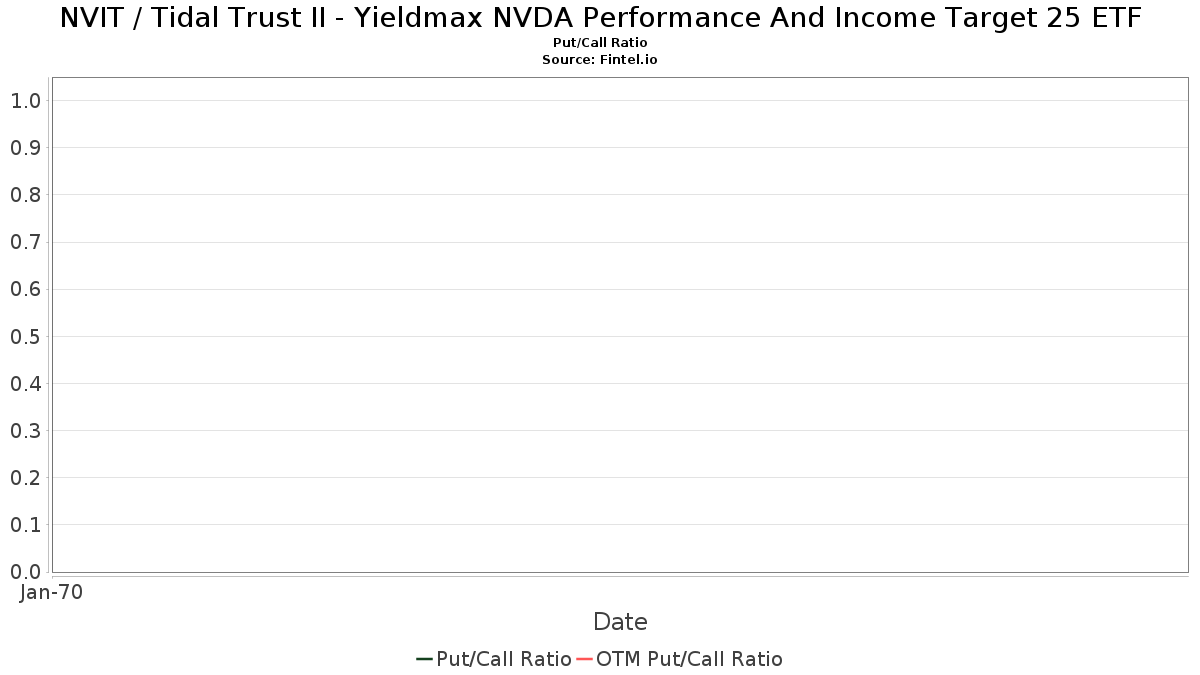The height and width of the screenshot is (675, 1200).
Task: Click the 0.1 y-axis label
Action: click(25, 525)
